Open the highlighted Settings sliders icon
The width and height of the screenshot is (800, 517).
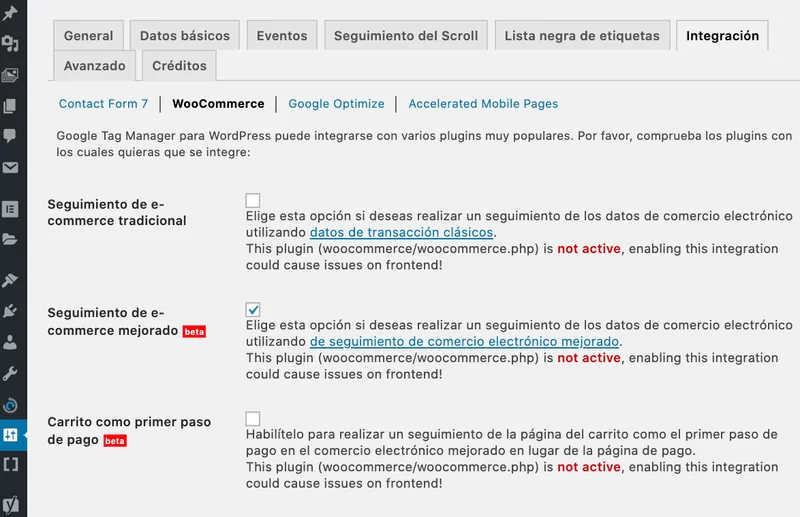(10, 435)
